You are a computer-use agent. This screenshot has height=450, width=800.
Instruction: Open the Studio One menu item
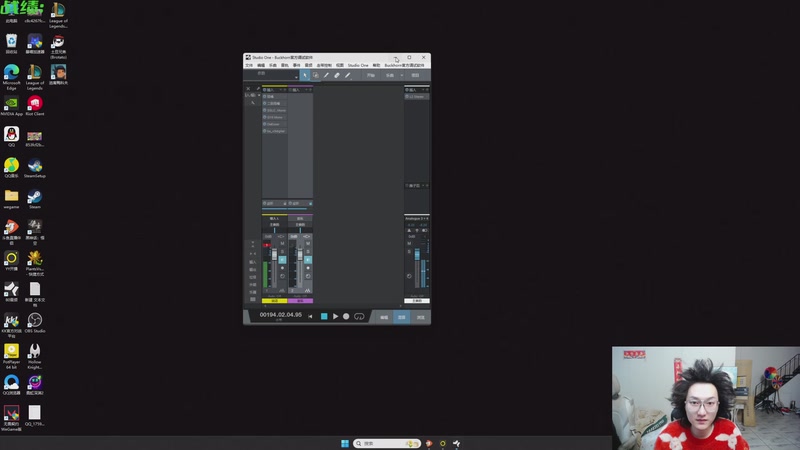click(x=358, y=65)
